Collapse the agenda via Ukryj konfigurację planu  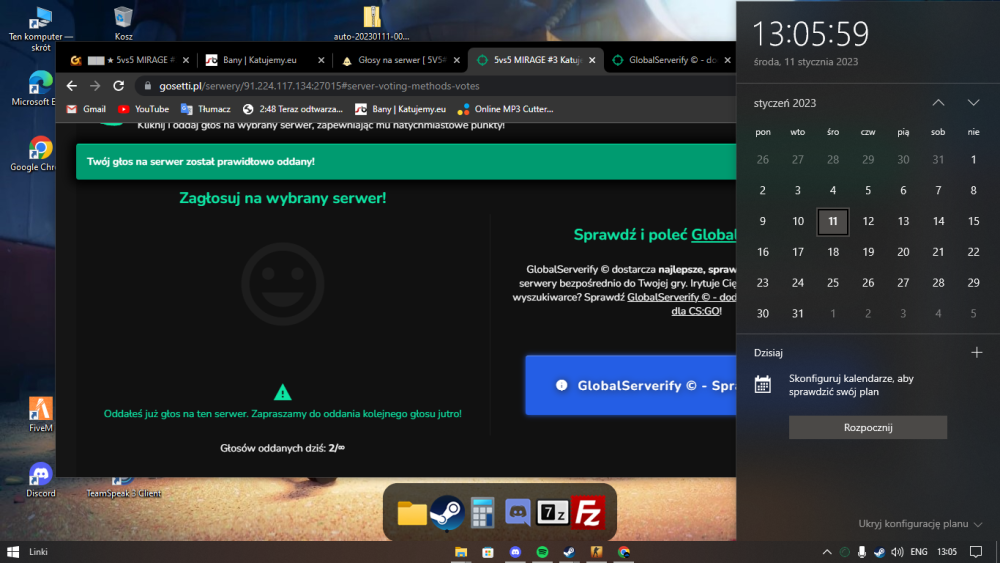pyautogui.click(x=920, y=523)
